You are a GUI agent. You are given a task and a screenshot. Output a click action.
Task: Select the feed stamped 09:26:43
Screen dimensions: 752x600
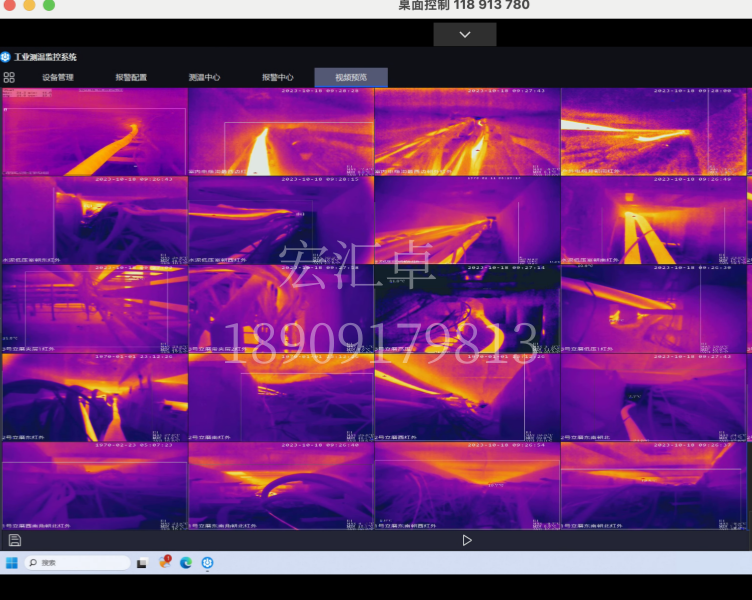95,220
